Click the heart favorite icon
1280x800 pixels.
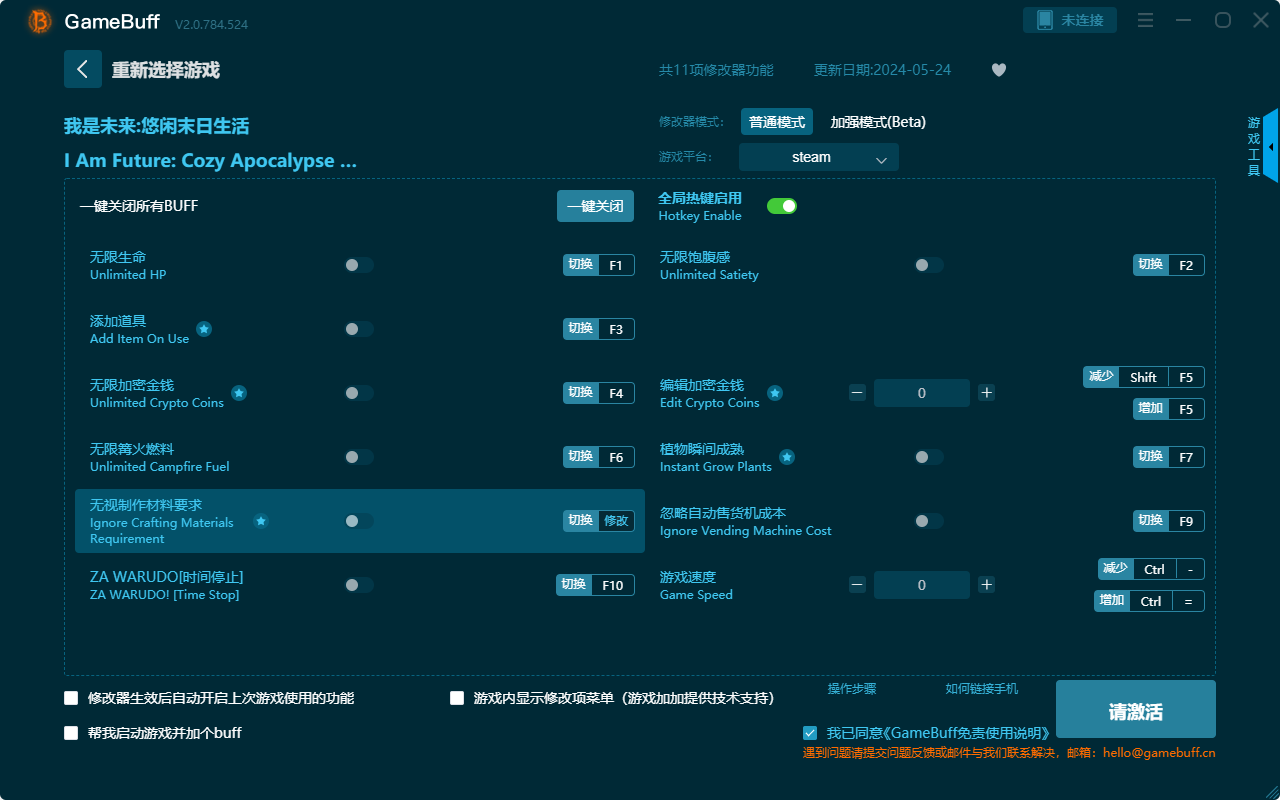[x=999, y=70]
